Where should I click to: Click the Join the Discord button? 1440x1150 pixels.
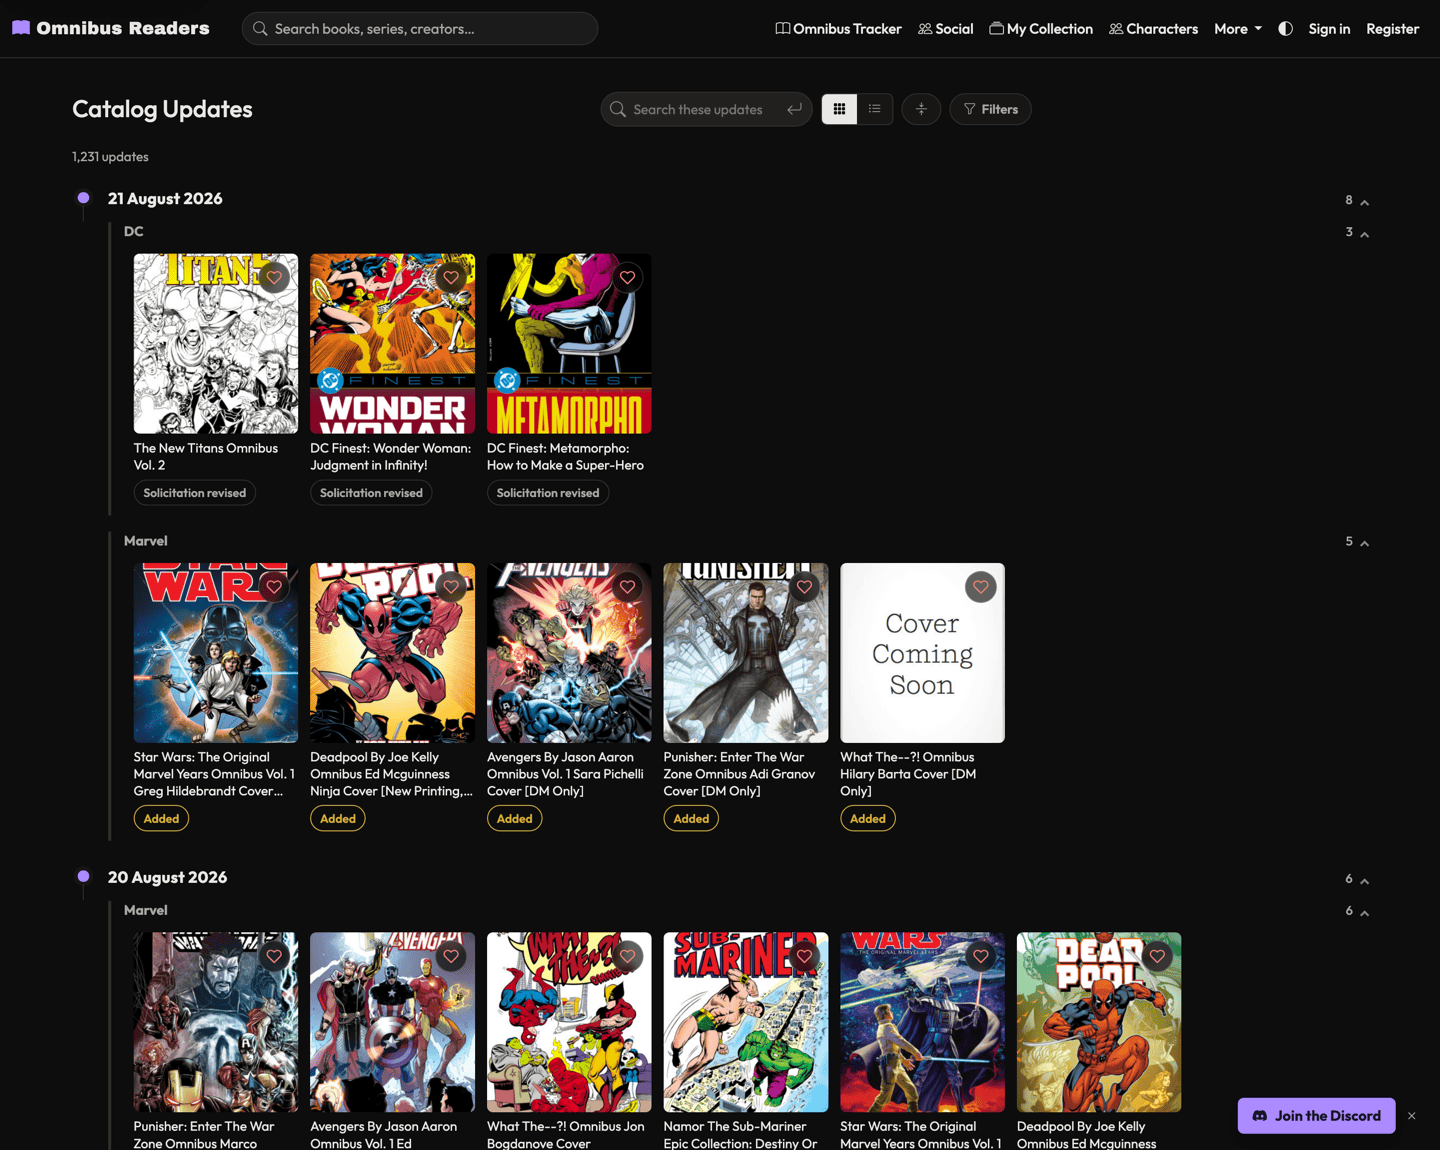1316,1116
